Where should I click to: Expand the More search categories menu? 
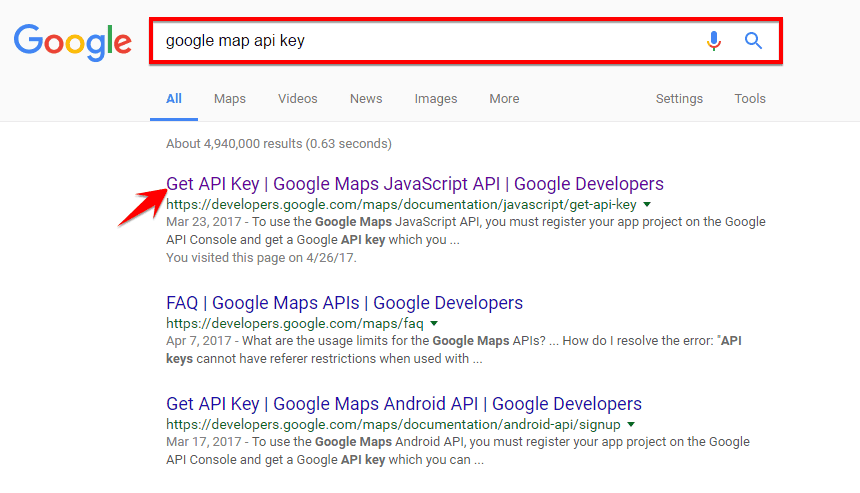pyautogui.click(x=504, y=99)
